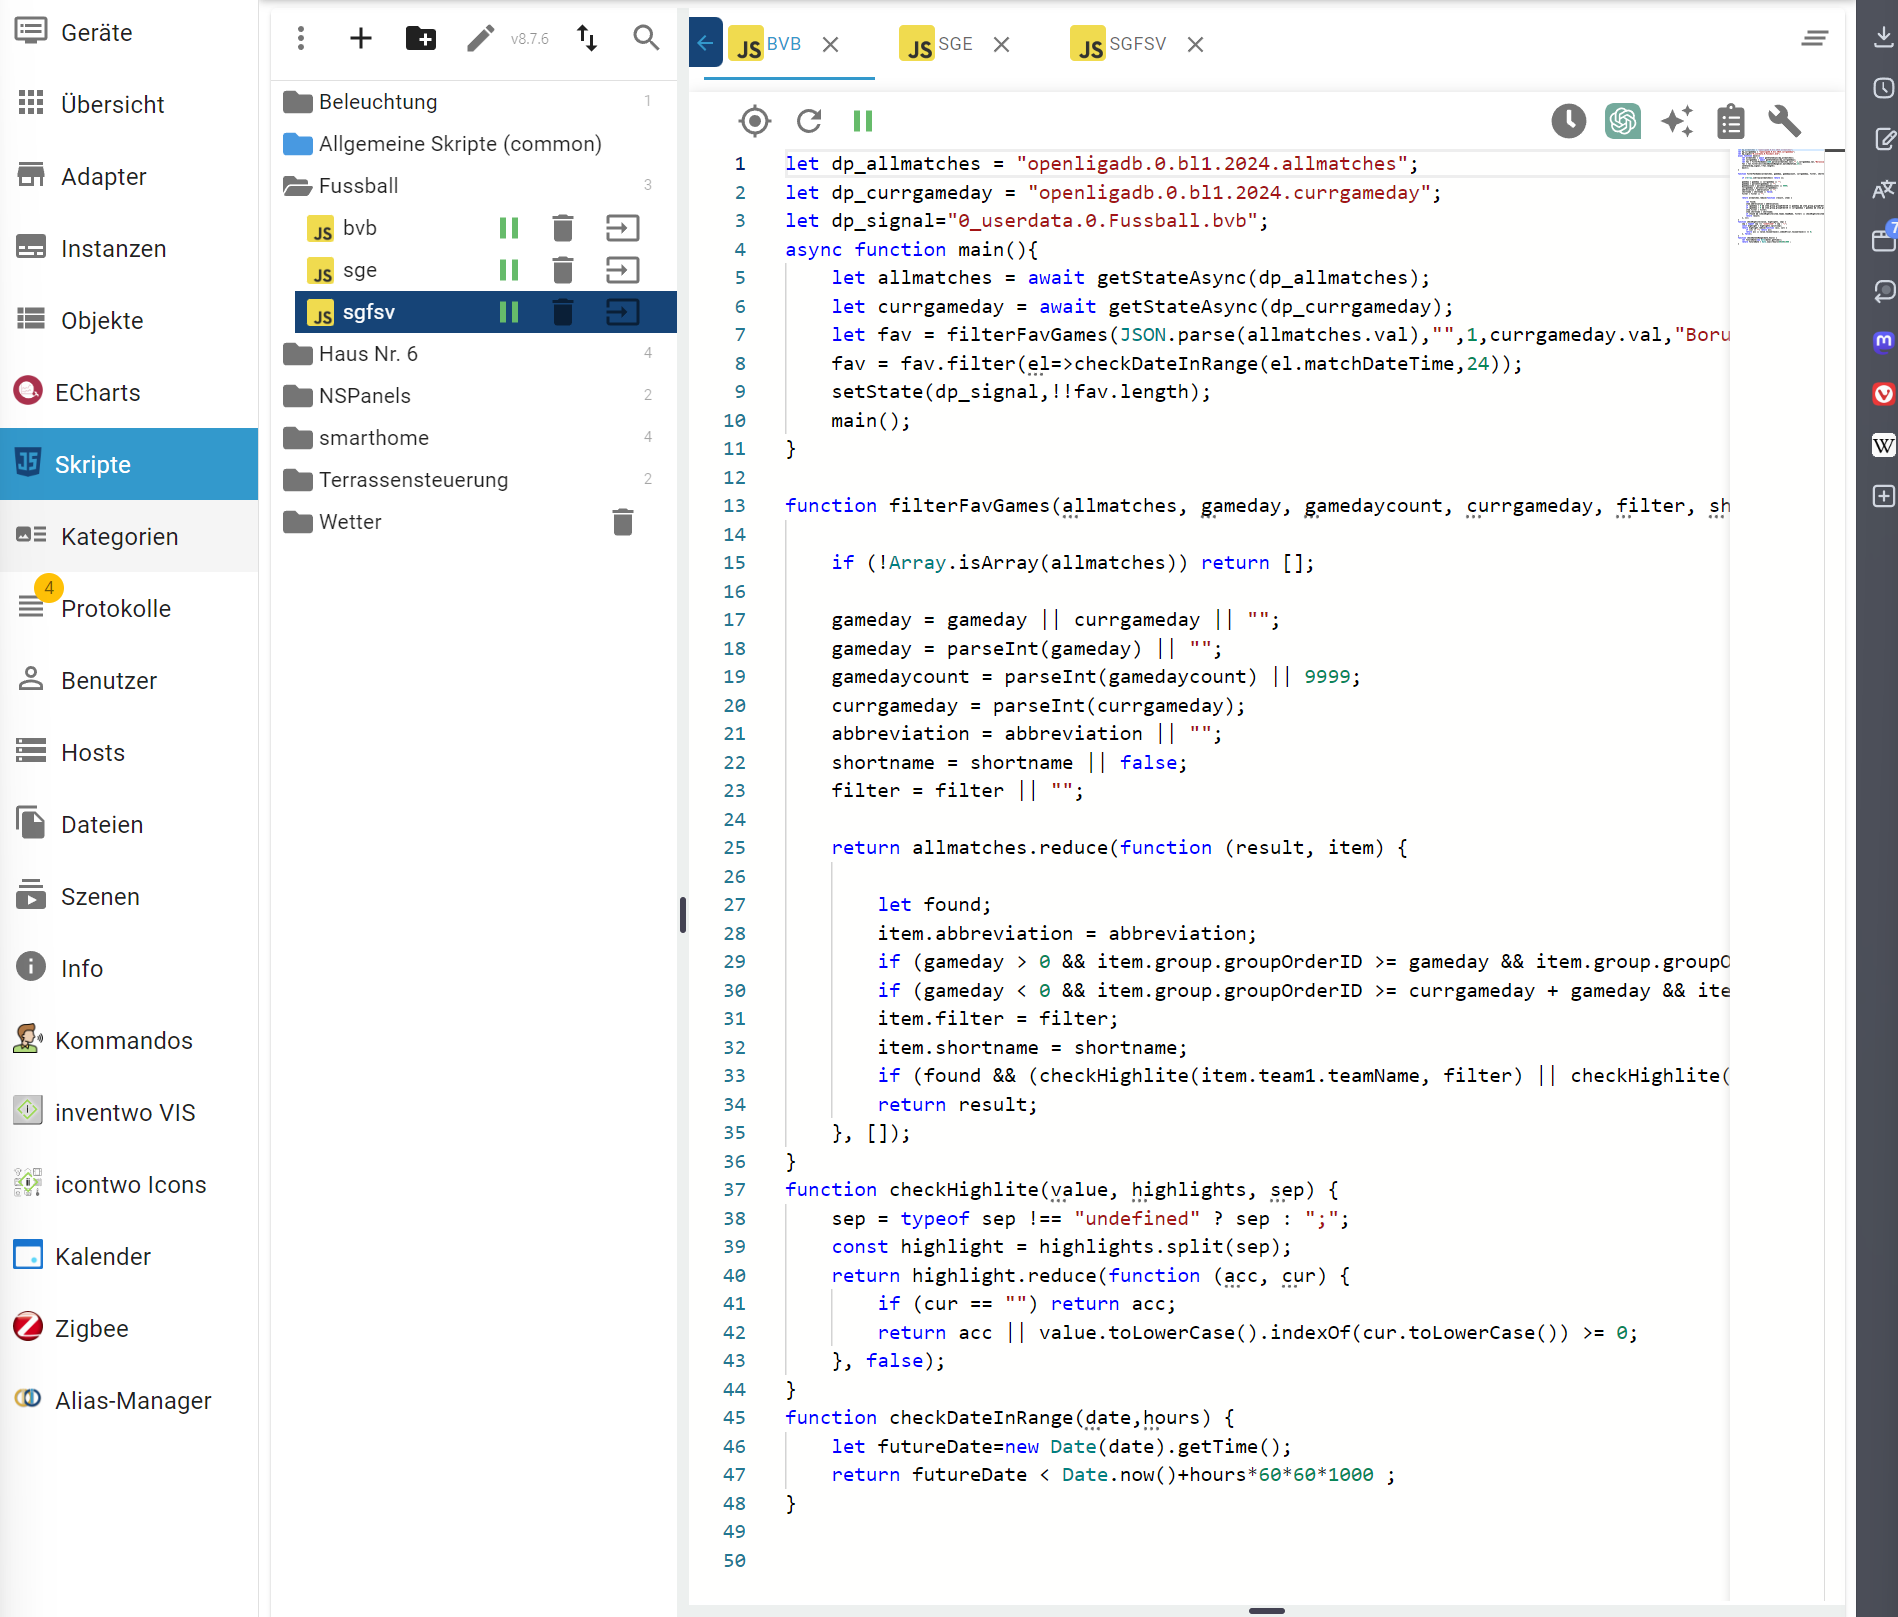Go to Protokolle in the sidebar
This screenshot has height=1617, width=1898.
point(115,609)
